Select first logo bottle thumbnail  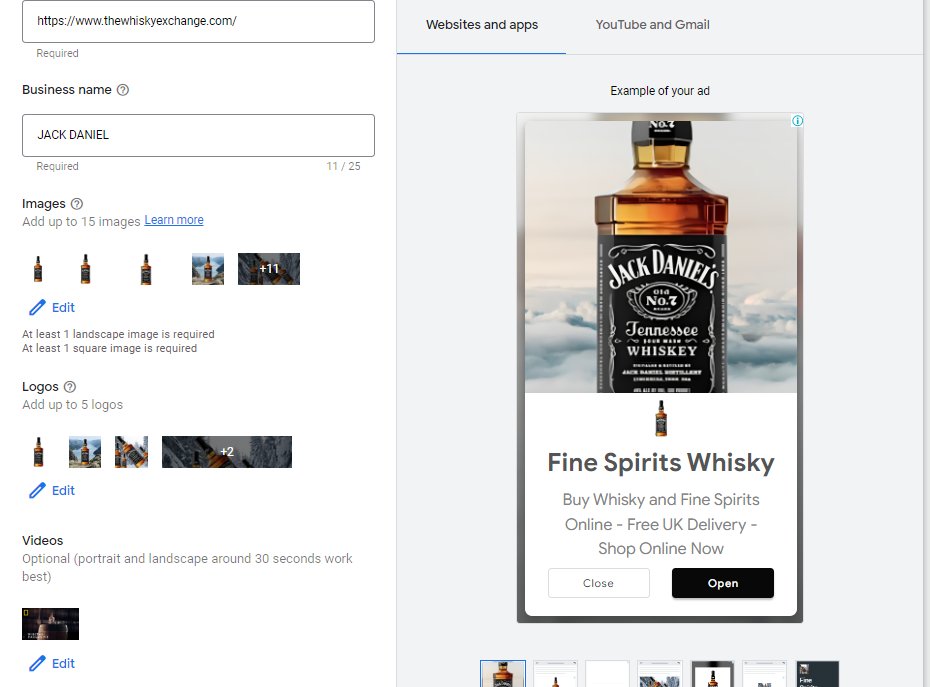39,452
